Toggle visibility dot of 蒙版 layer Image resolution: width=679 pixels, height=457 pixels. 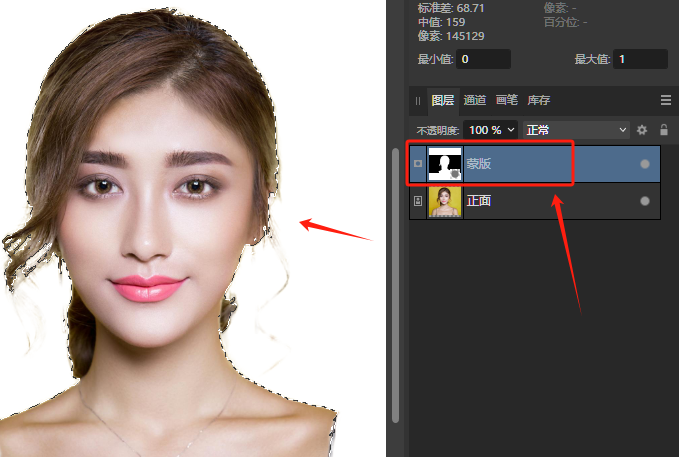tap(644, 164)
